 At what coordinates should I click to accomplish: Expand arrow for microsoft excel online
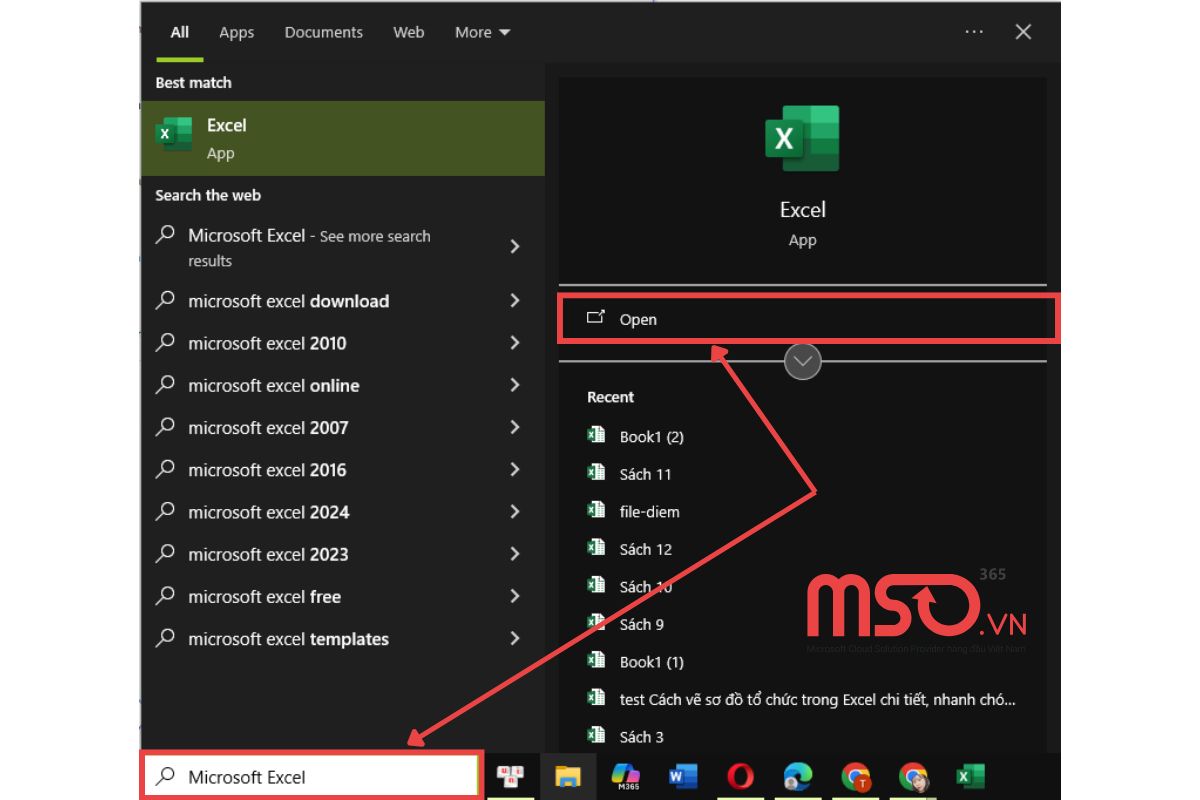point(515,385)
